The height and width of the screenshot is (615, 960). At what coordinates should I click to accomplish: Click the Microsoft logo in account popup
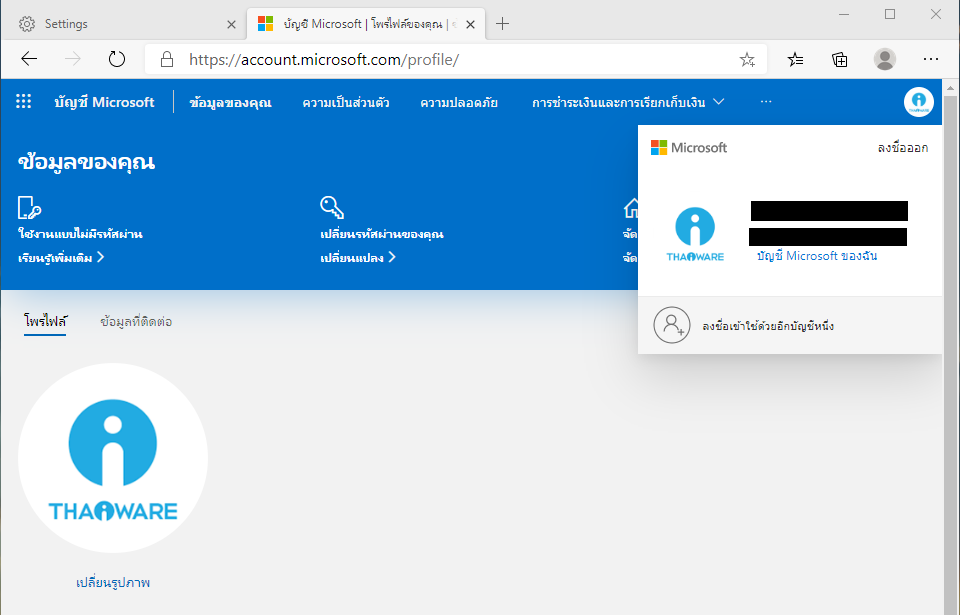pos(688,148)
